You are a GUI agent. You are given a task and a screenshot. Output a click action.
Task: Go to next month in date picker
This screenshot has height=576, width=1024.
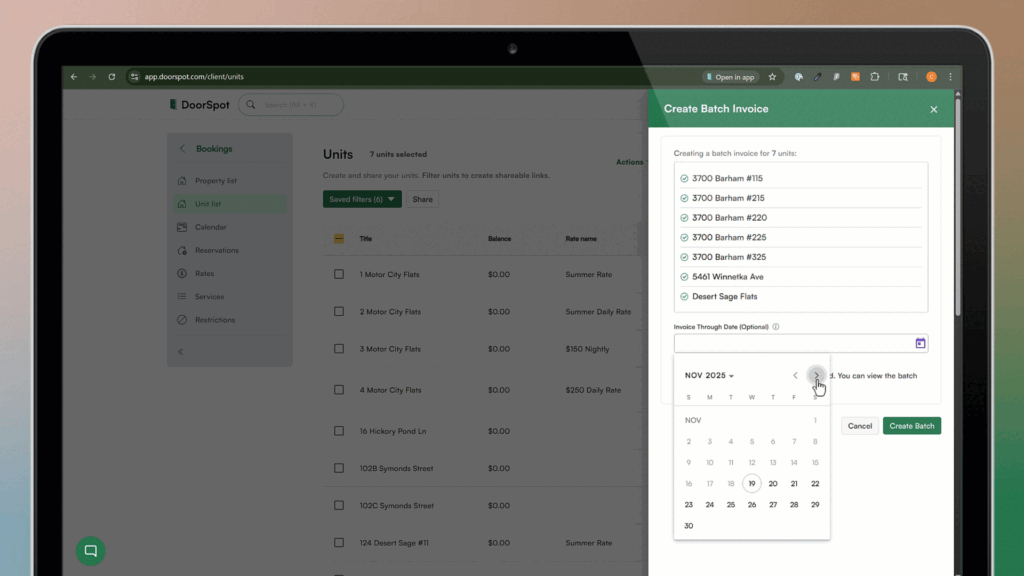click(816, 376)
